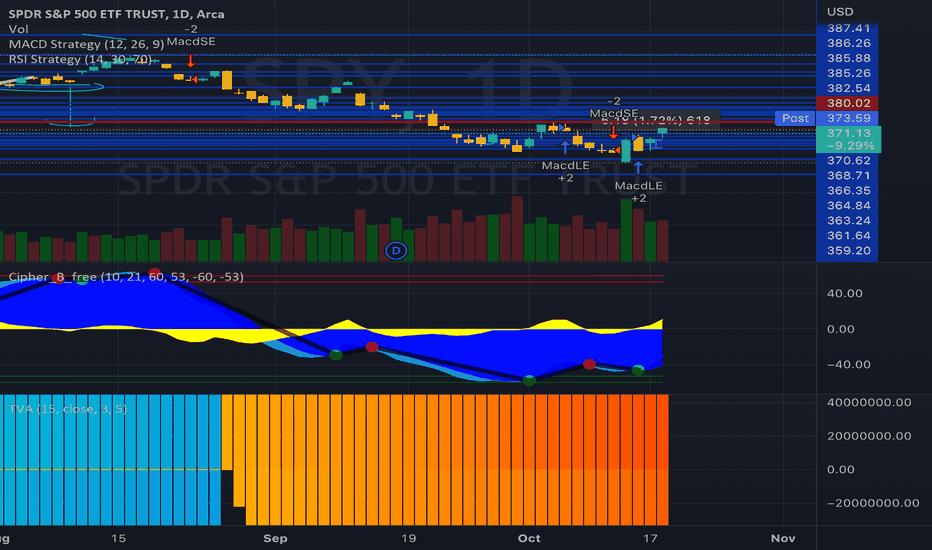Click the Nov date on time axis
Image resolution: width=932 pixels, height=550 pixels.
783,538
